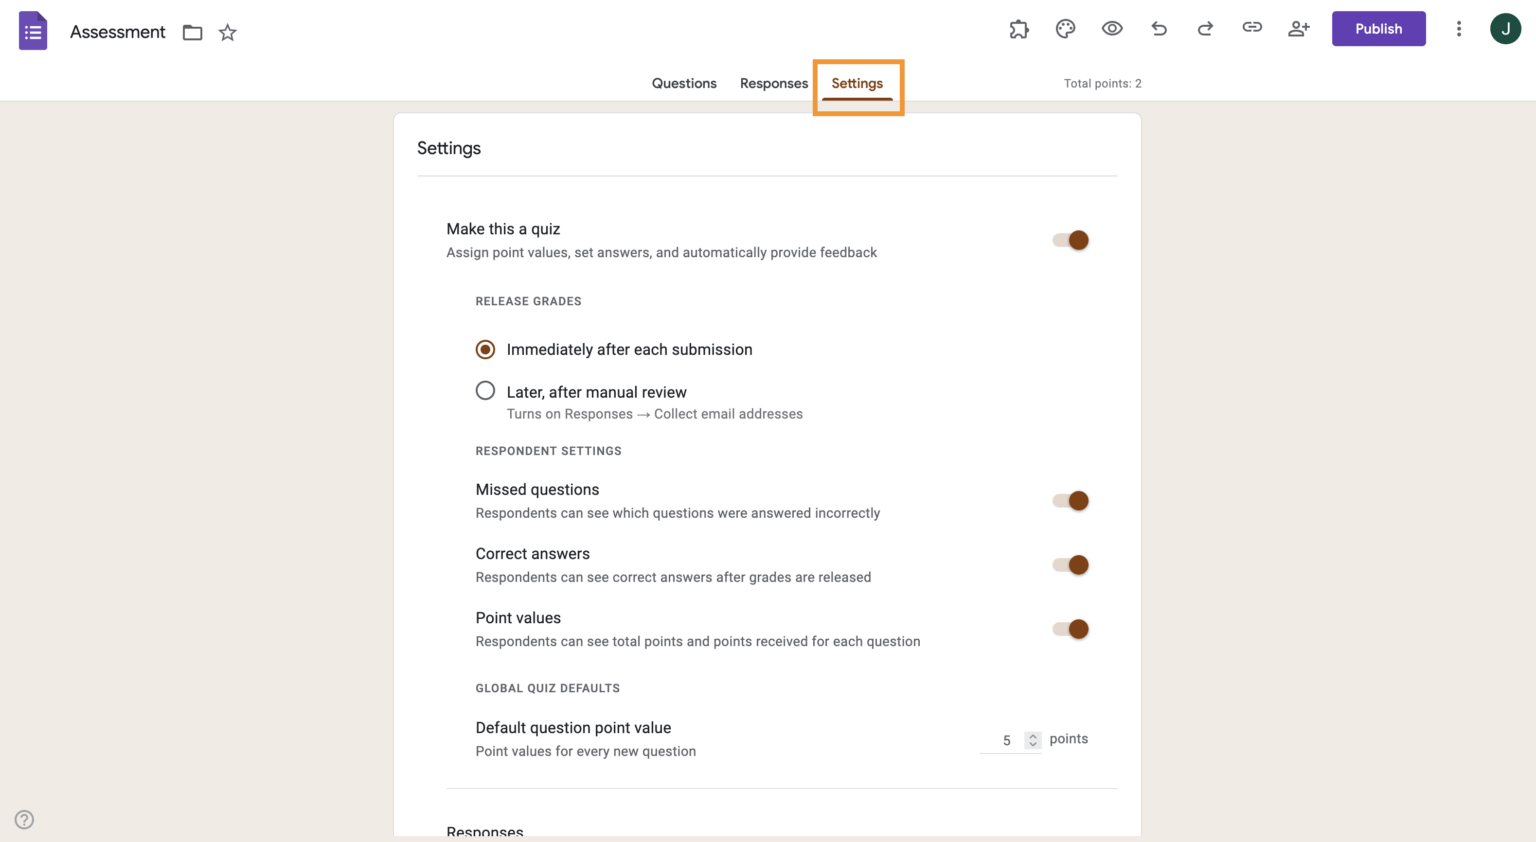
Task: Increment default question point value stepper
Action: tap(1033, 735)
